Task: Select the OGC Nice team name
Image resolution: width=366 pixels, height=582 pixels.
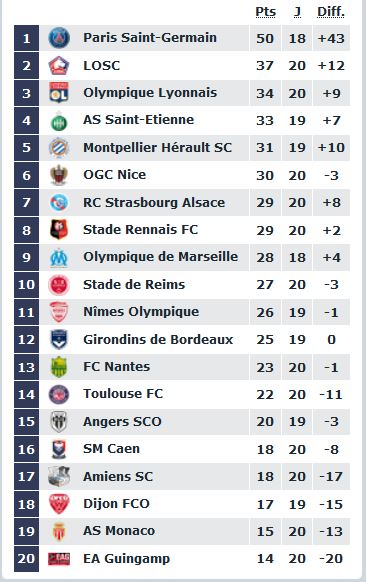Action: [114, 175]
